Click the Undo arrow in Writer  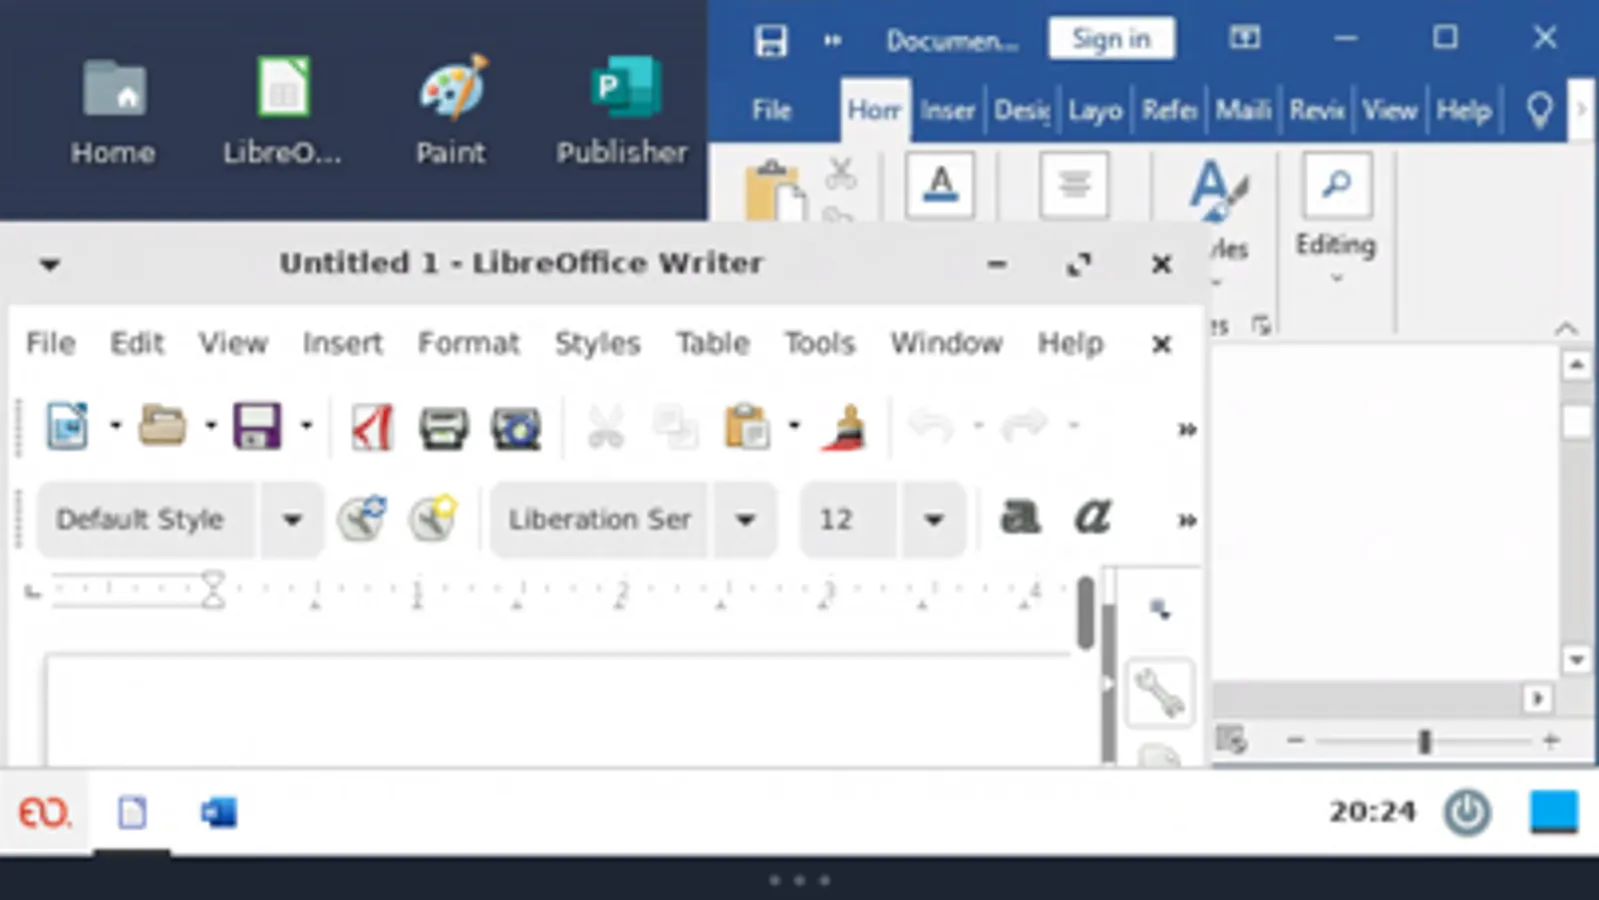930,427
